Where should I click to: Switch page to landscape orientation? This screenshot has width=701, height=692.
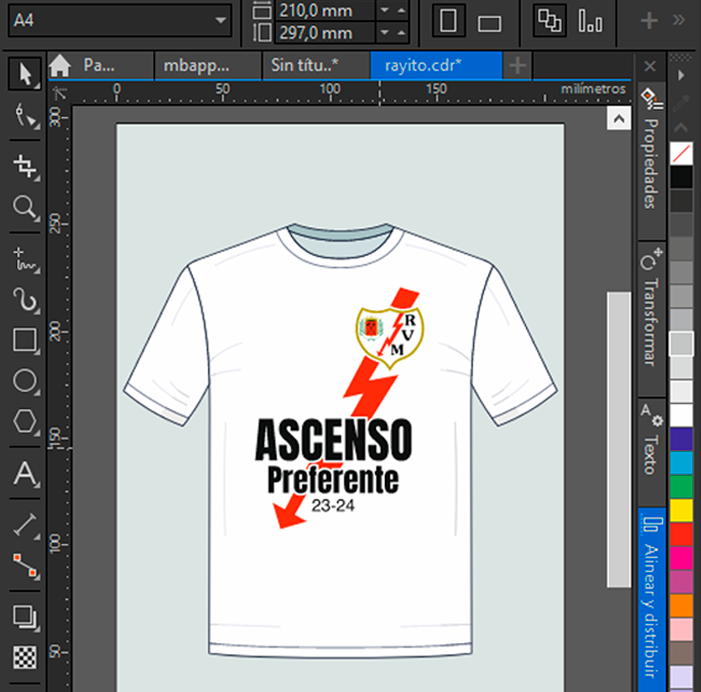coord(489,22)
